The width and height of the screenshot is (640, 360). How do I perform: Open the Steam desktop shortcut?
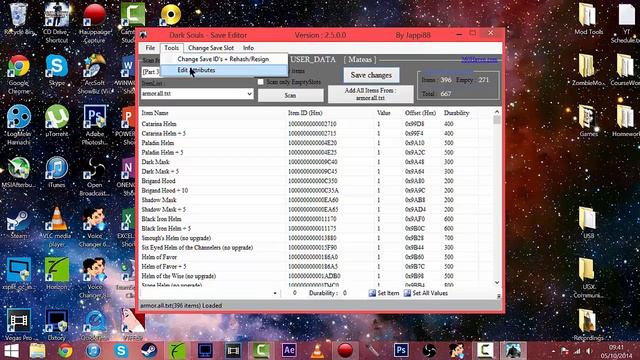coord(19,223)
